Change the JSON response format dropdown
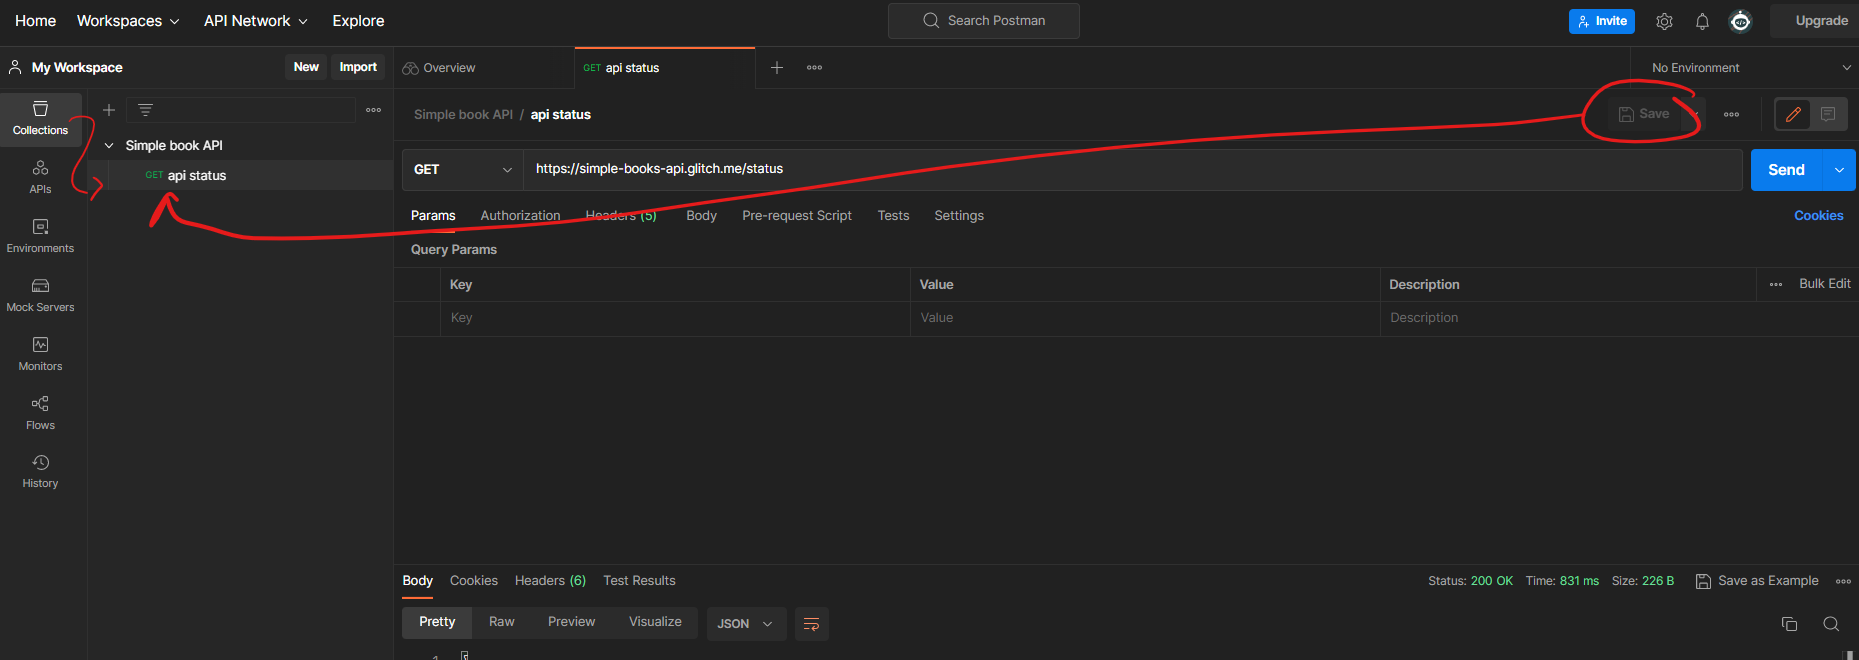1859x660 pixels. (x=746, y=624)
